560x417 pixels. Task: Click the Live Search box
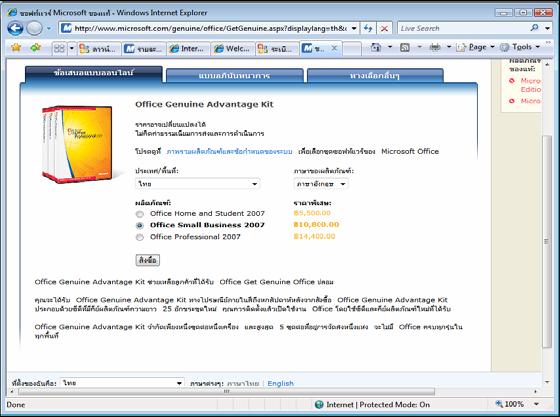coord(462,28)
